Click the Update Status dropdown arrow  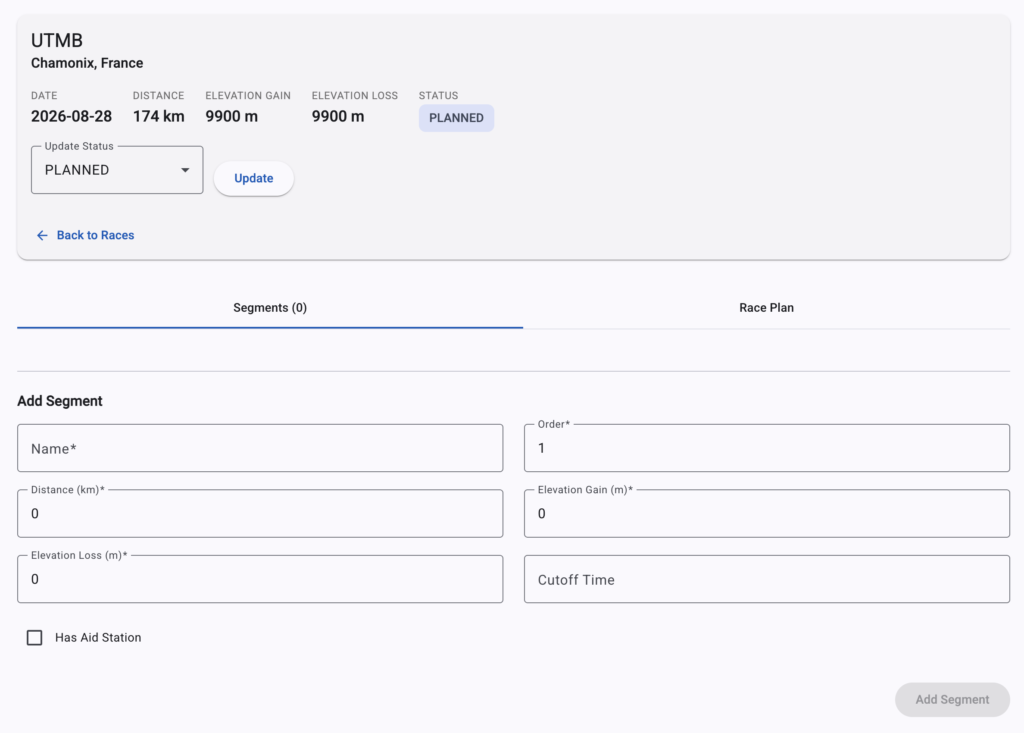click(x=185, y=170)
